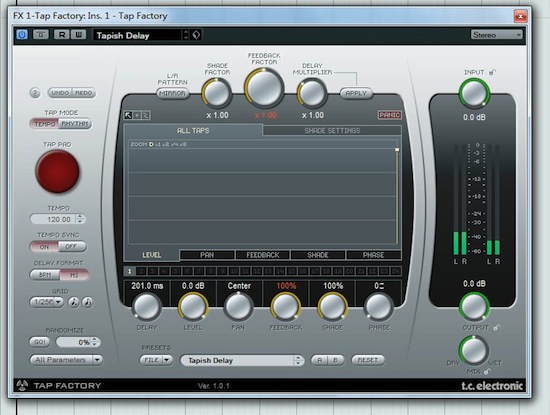This screenshot has width=550, height=415.
Task: Open the Stereo channel configuration dropdown
Action: [496, 35]
